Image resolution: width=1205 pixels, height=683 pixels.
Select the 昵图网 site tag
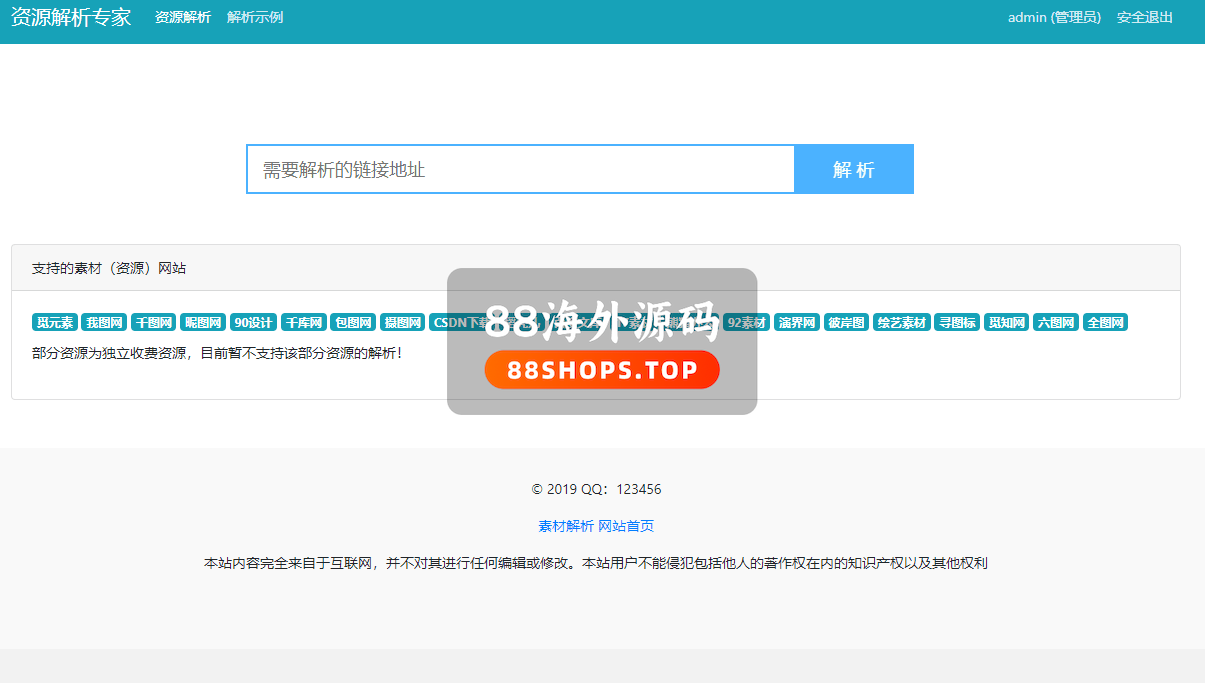[204, 322]
